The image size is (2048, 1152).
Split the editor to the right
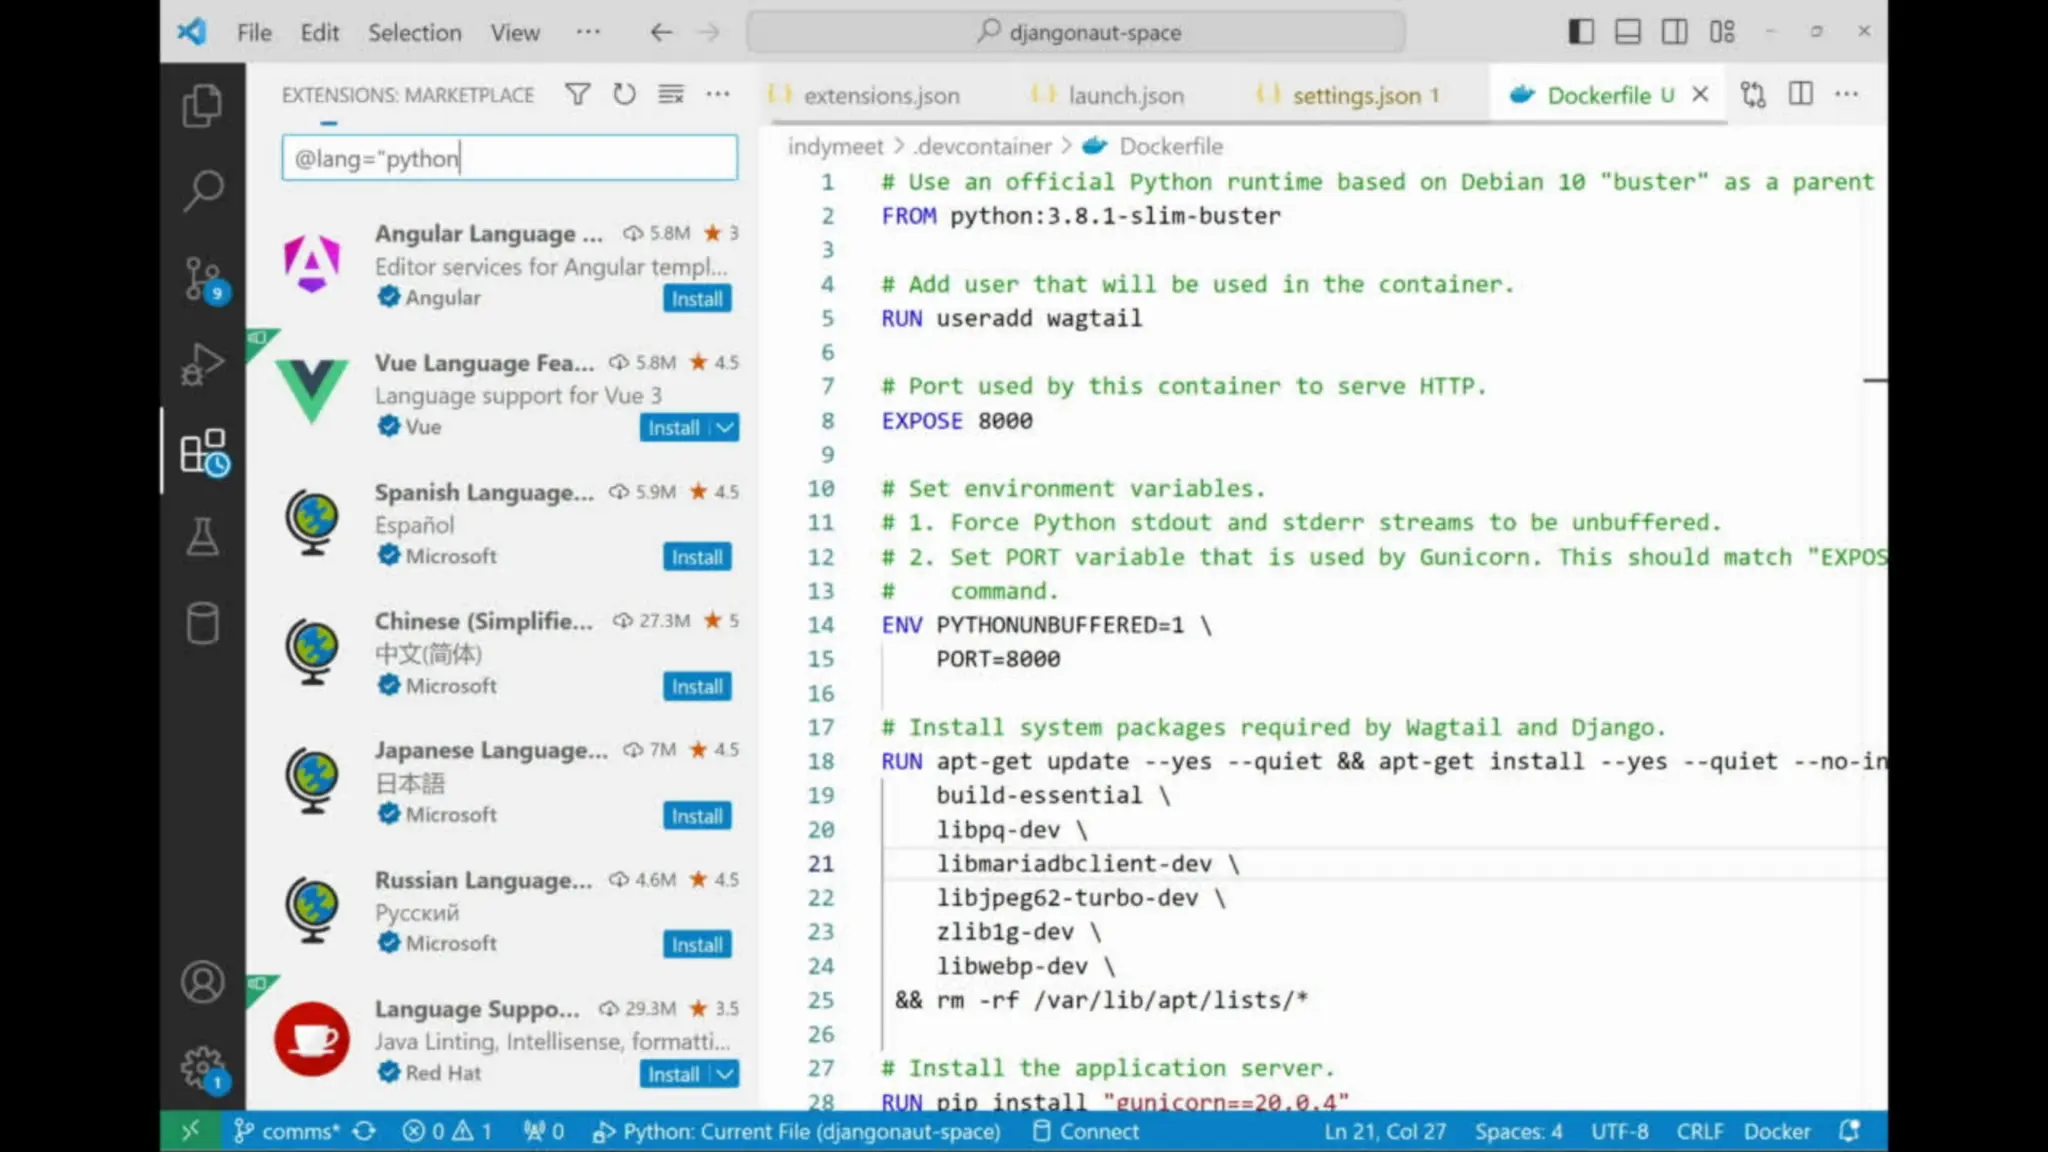point(1801,94)
